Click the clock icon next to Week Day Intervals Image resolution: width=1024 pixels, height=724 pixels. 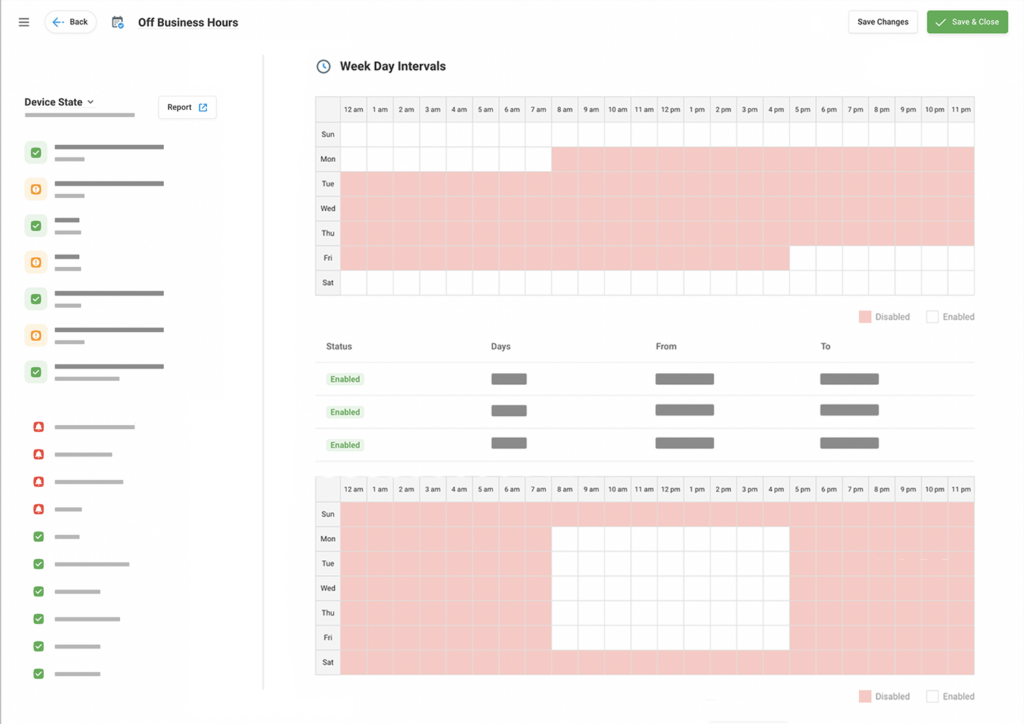point(323,67)
